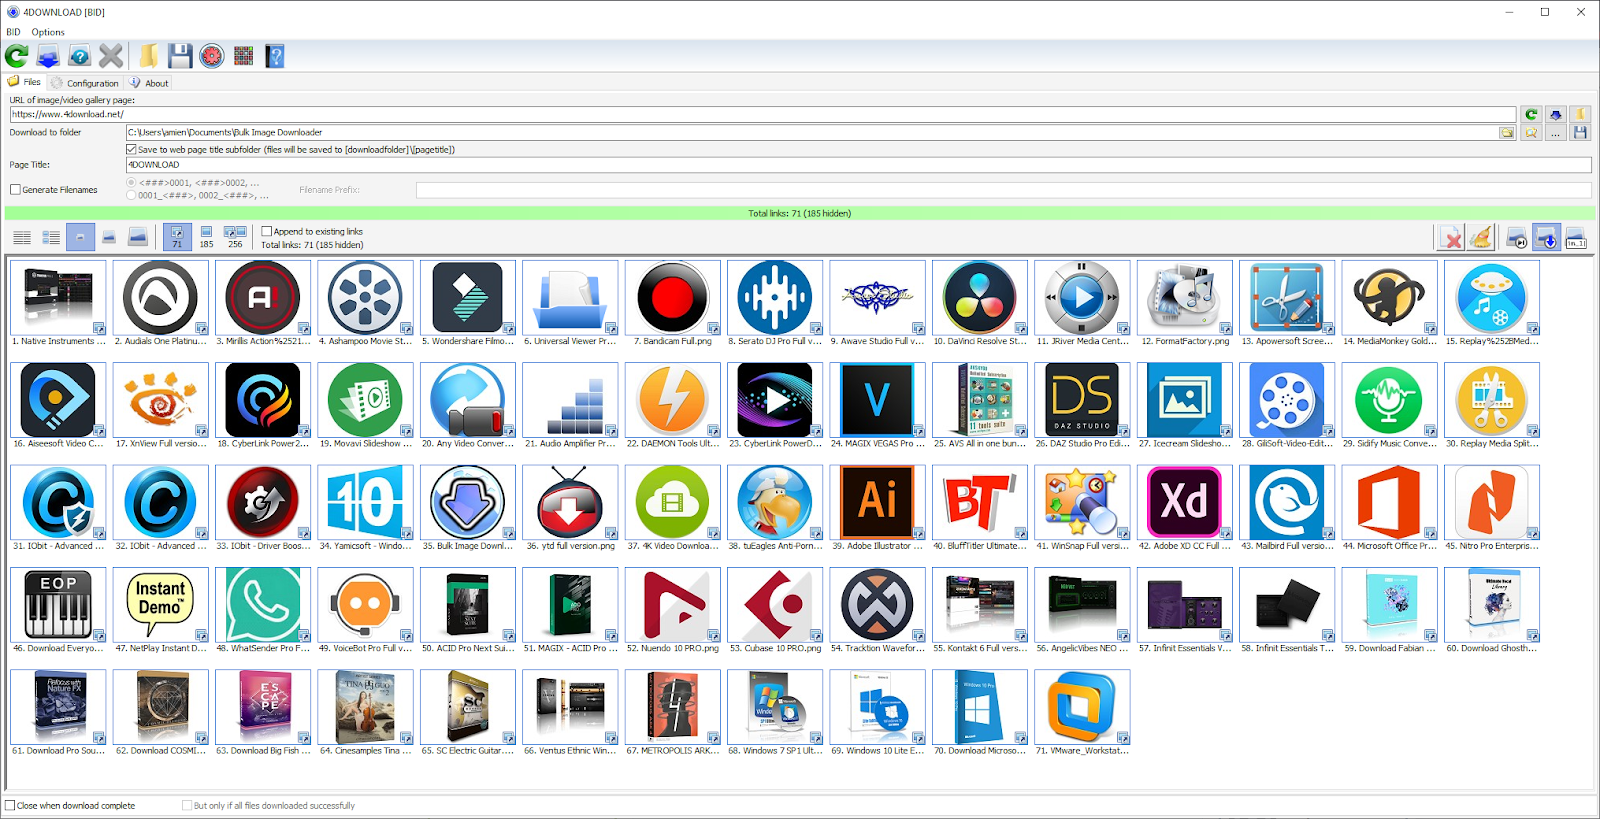Viewport: 1600px width, 819px height.
Task: Select small thumbnails view icon
Action: (x=80, y=237)
